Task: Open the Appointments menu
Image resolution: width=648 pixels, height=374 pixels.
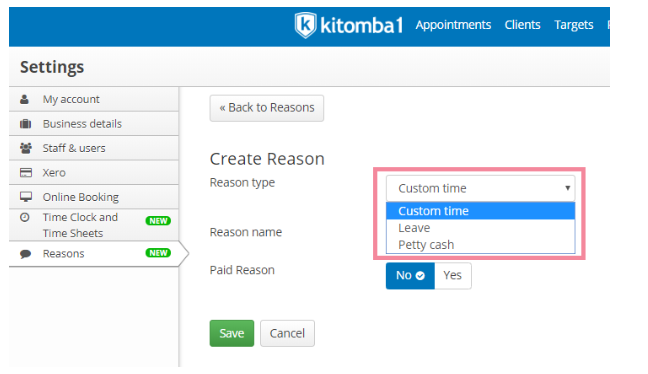Action: [453, 25]
